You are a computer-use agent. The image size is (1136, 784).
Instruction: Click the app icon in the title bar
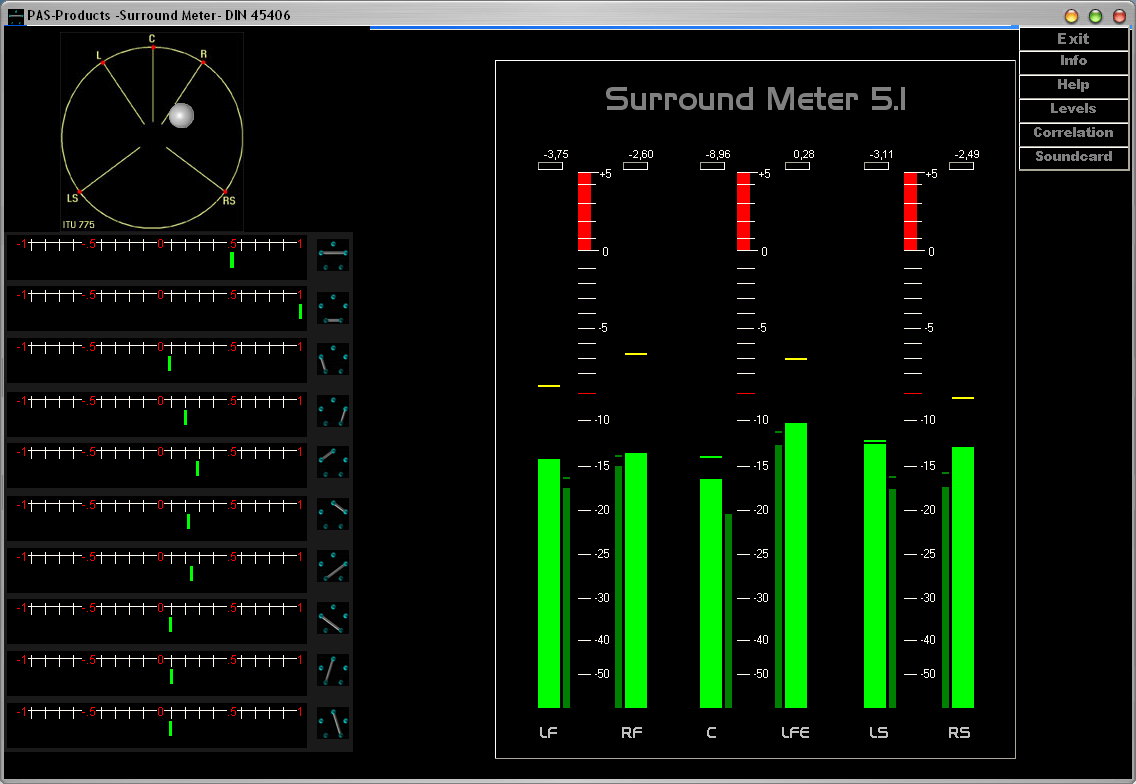coord(15,15)
